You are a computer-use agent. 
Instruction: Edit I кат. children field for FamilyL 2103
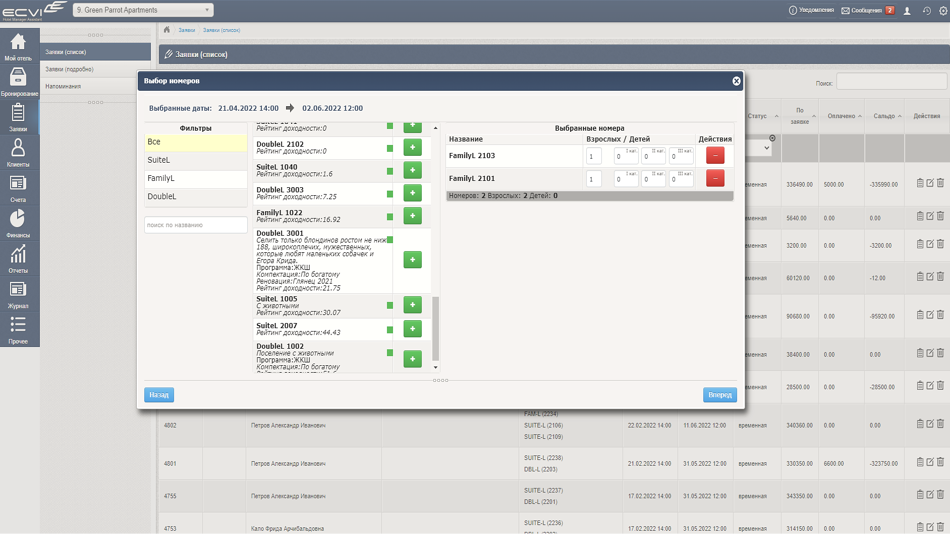(x=626, y=156)
